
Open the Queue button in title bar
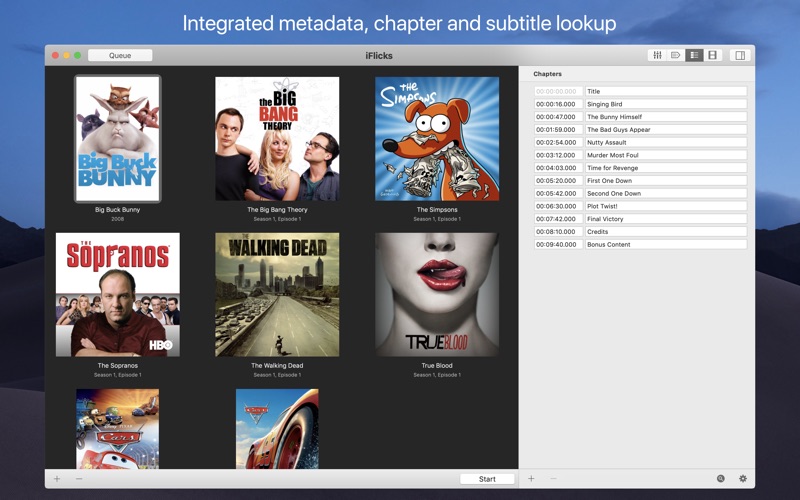(x=120, y=56)
